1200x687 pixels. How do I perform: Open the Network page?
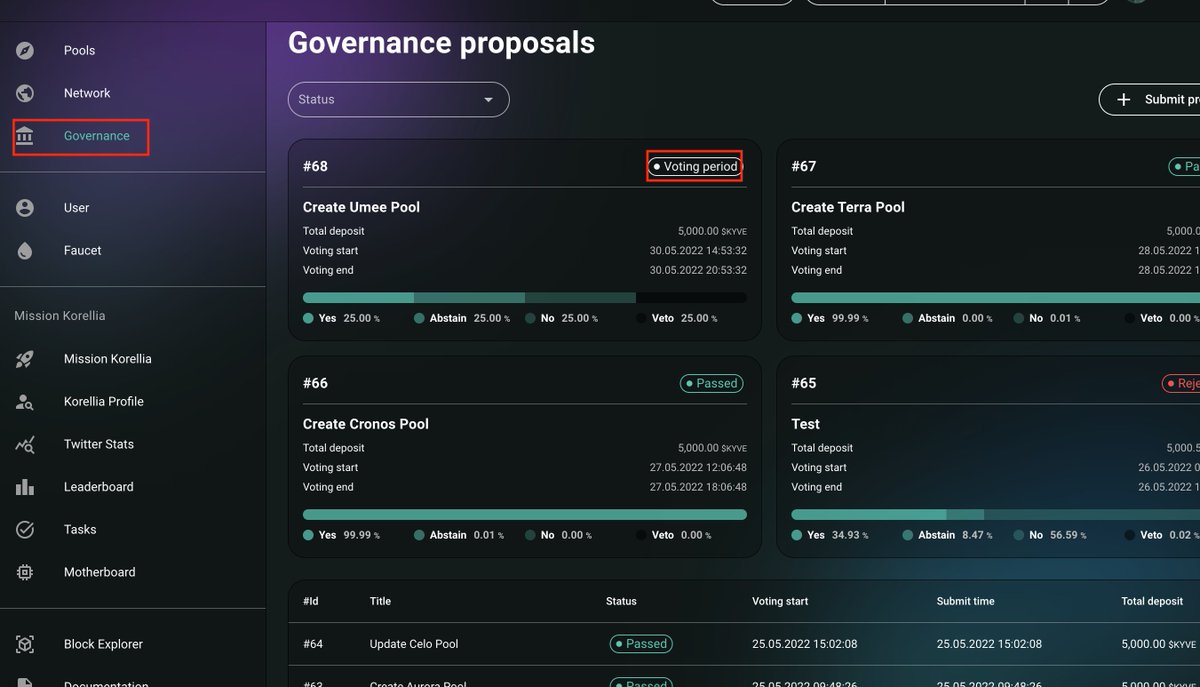pyautogui.click(x=87, y=93)
